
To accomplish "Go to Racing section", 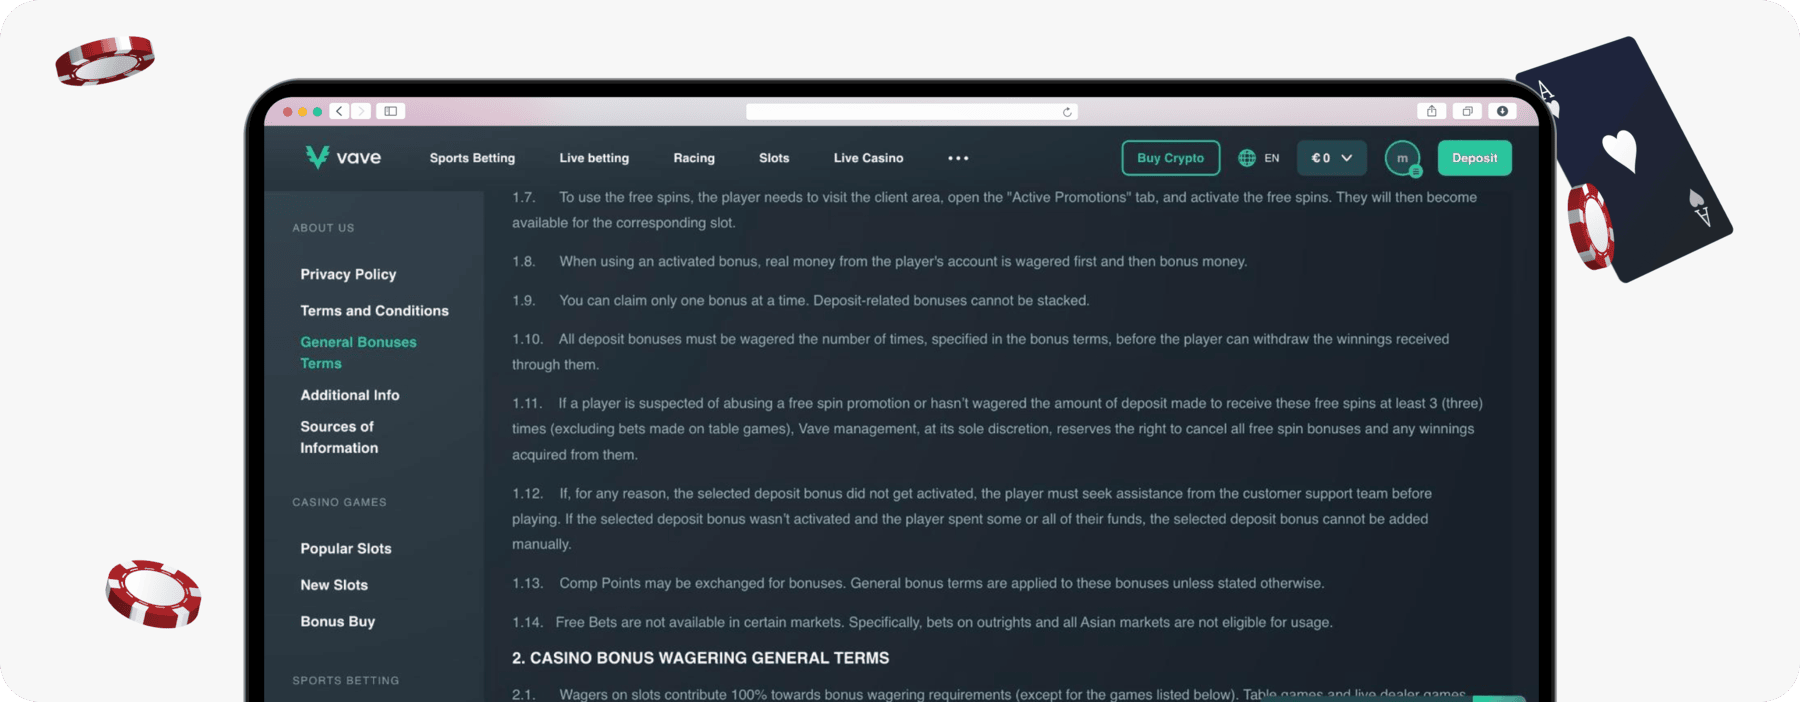I will point(694,158).
